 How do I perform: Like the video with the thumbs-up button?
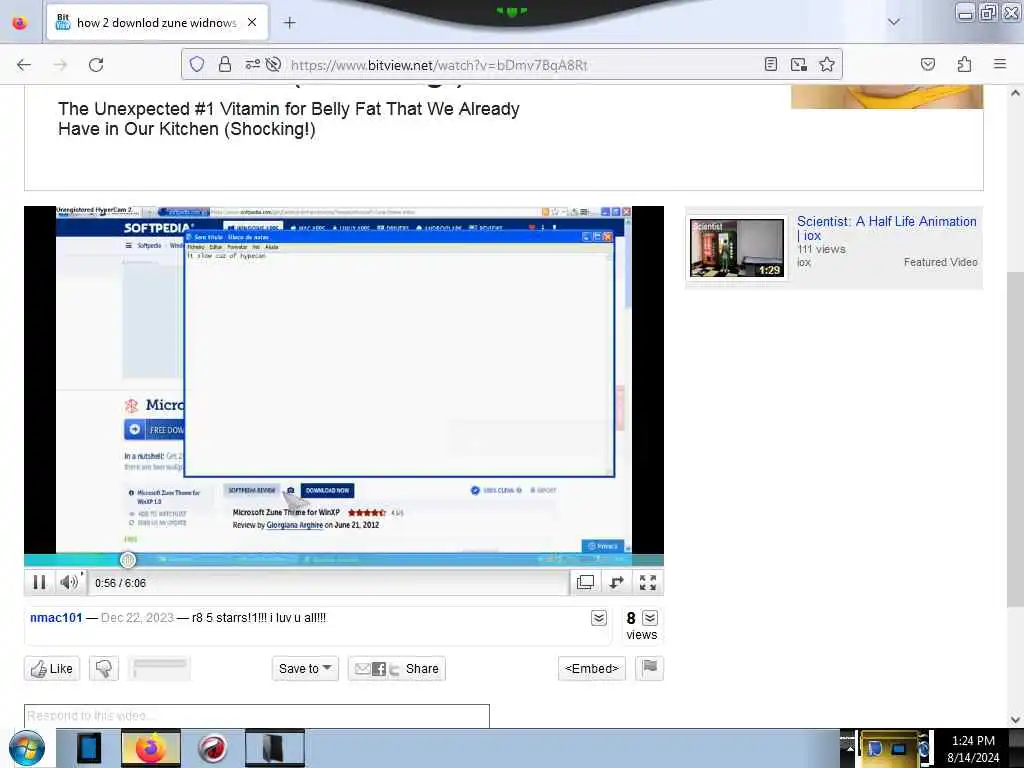52,669
